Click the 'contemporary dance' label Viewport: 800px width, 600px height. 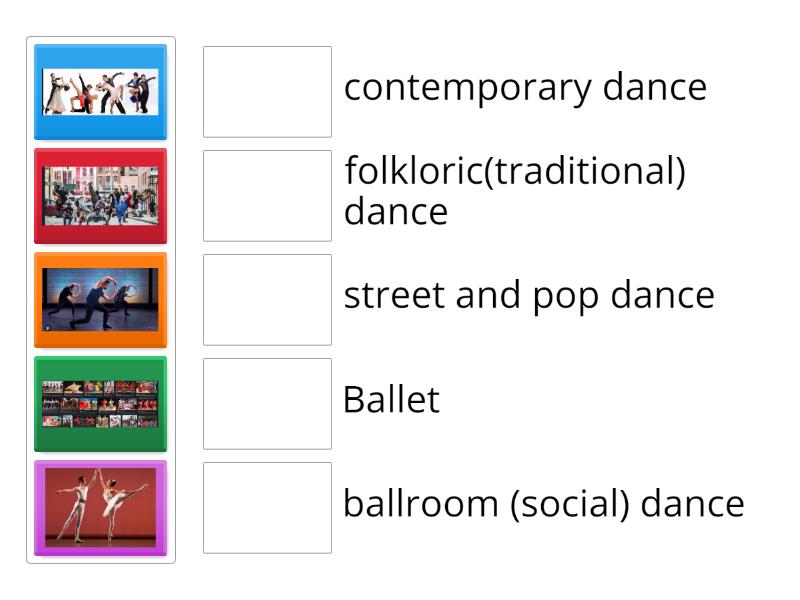tap(525, 88)
